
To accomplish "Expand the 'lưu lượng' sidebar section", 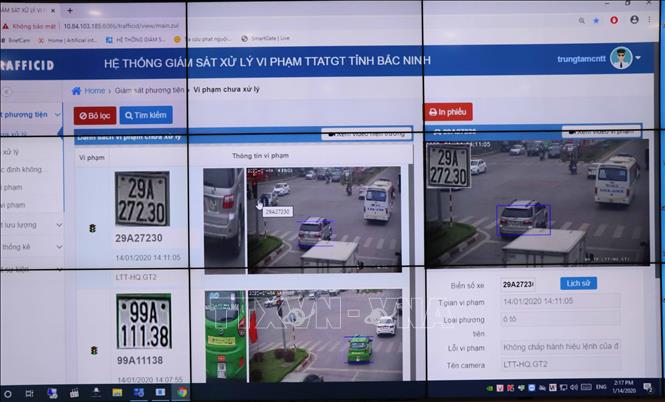I will 59,225.
